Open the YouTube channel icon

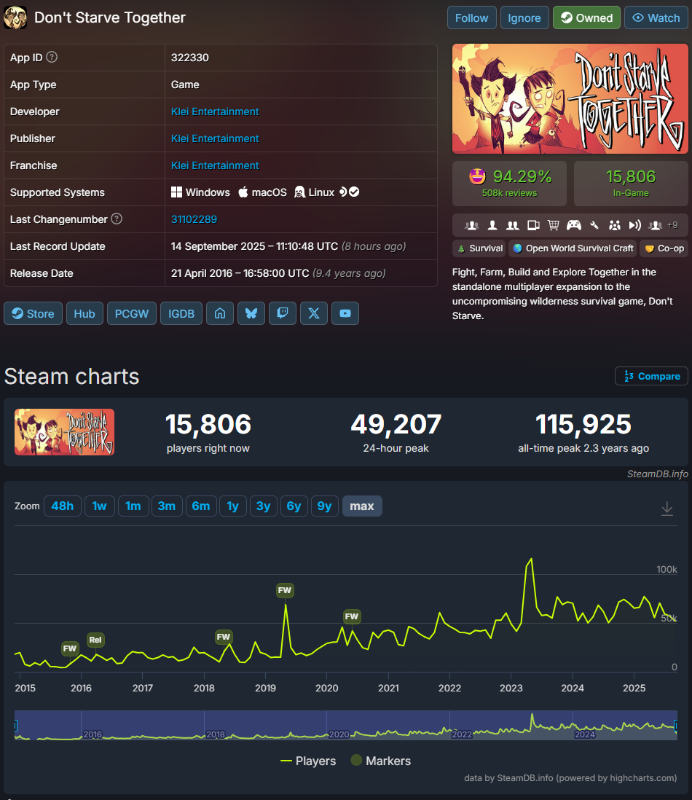pos(345,313)
